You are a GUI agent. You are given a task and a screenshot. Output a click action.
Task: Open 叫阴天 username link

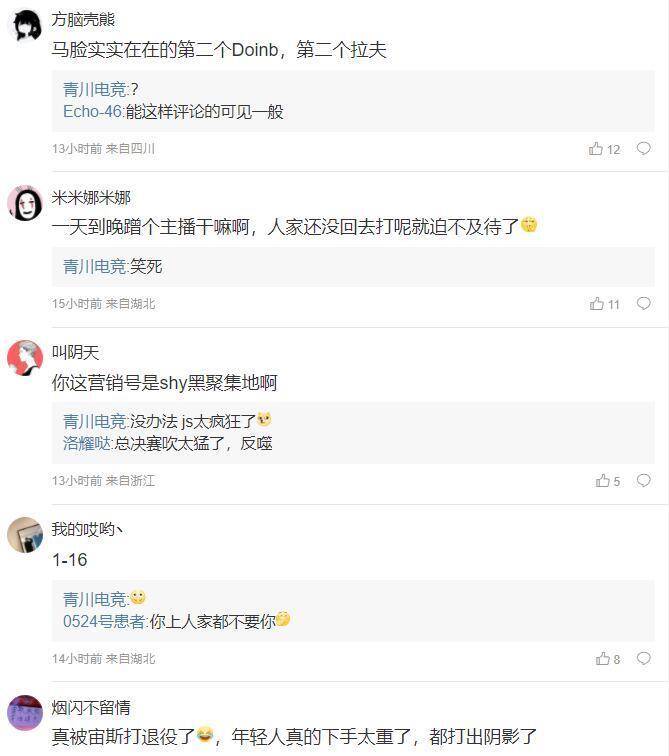(76, 352)
